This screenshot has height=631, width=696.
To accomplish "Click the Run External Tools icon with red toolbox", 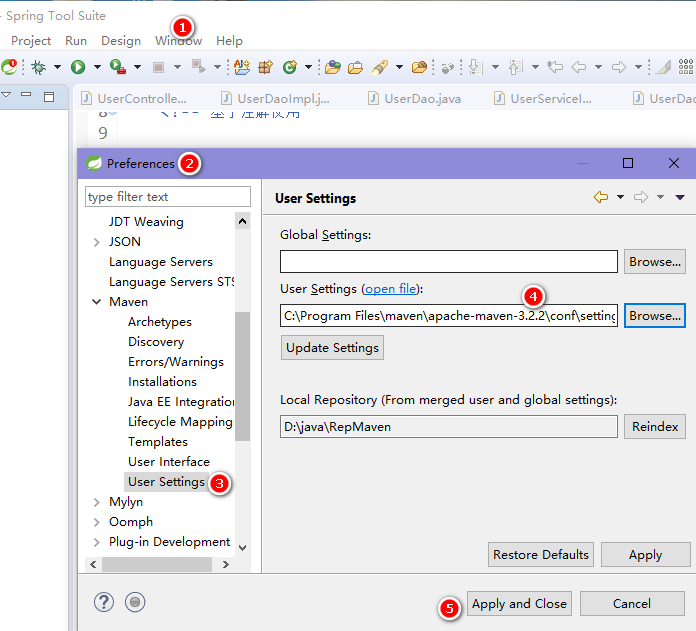I will click(118, 67).
